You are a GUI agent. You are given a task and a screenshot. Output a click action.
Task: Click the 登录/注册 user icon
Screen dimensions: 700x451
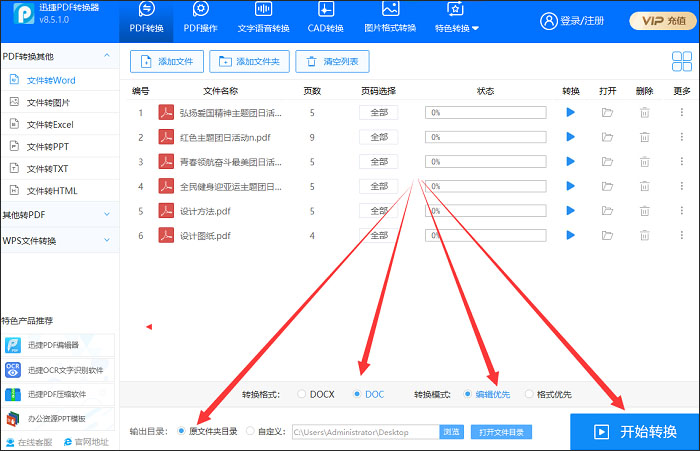coord(549,21)
